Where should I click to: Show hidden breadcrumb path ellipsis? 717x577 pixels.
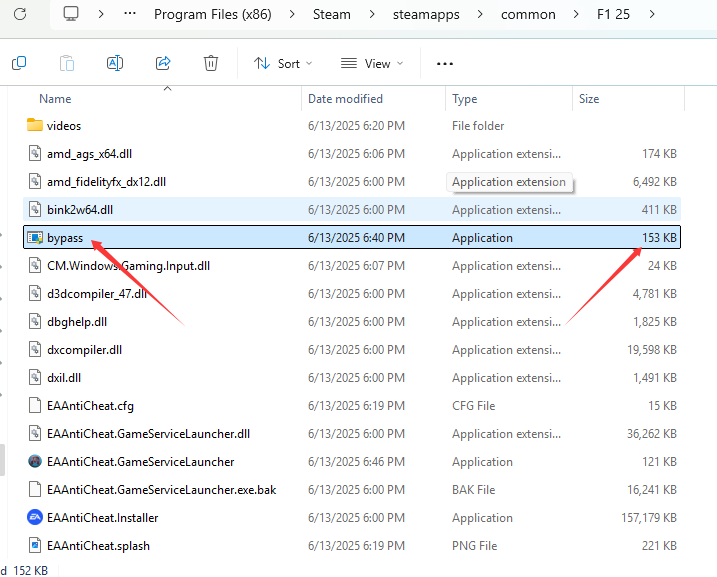(129, 14)
